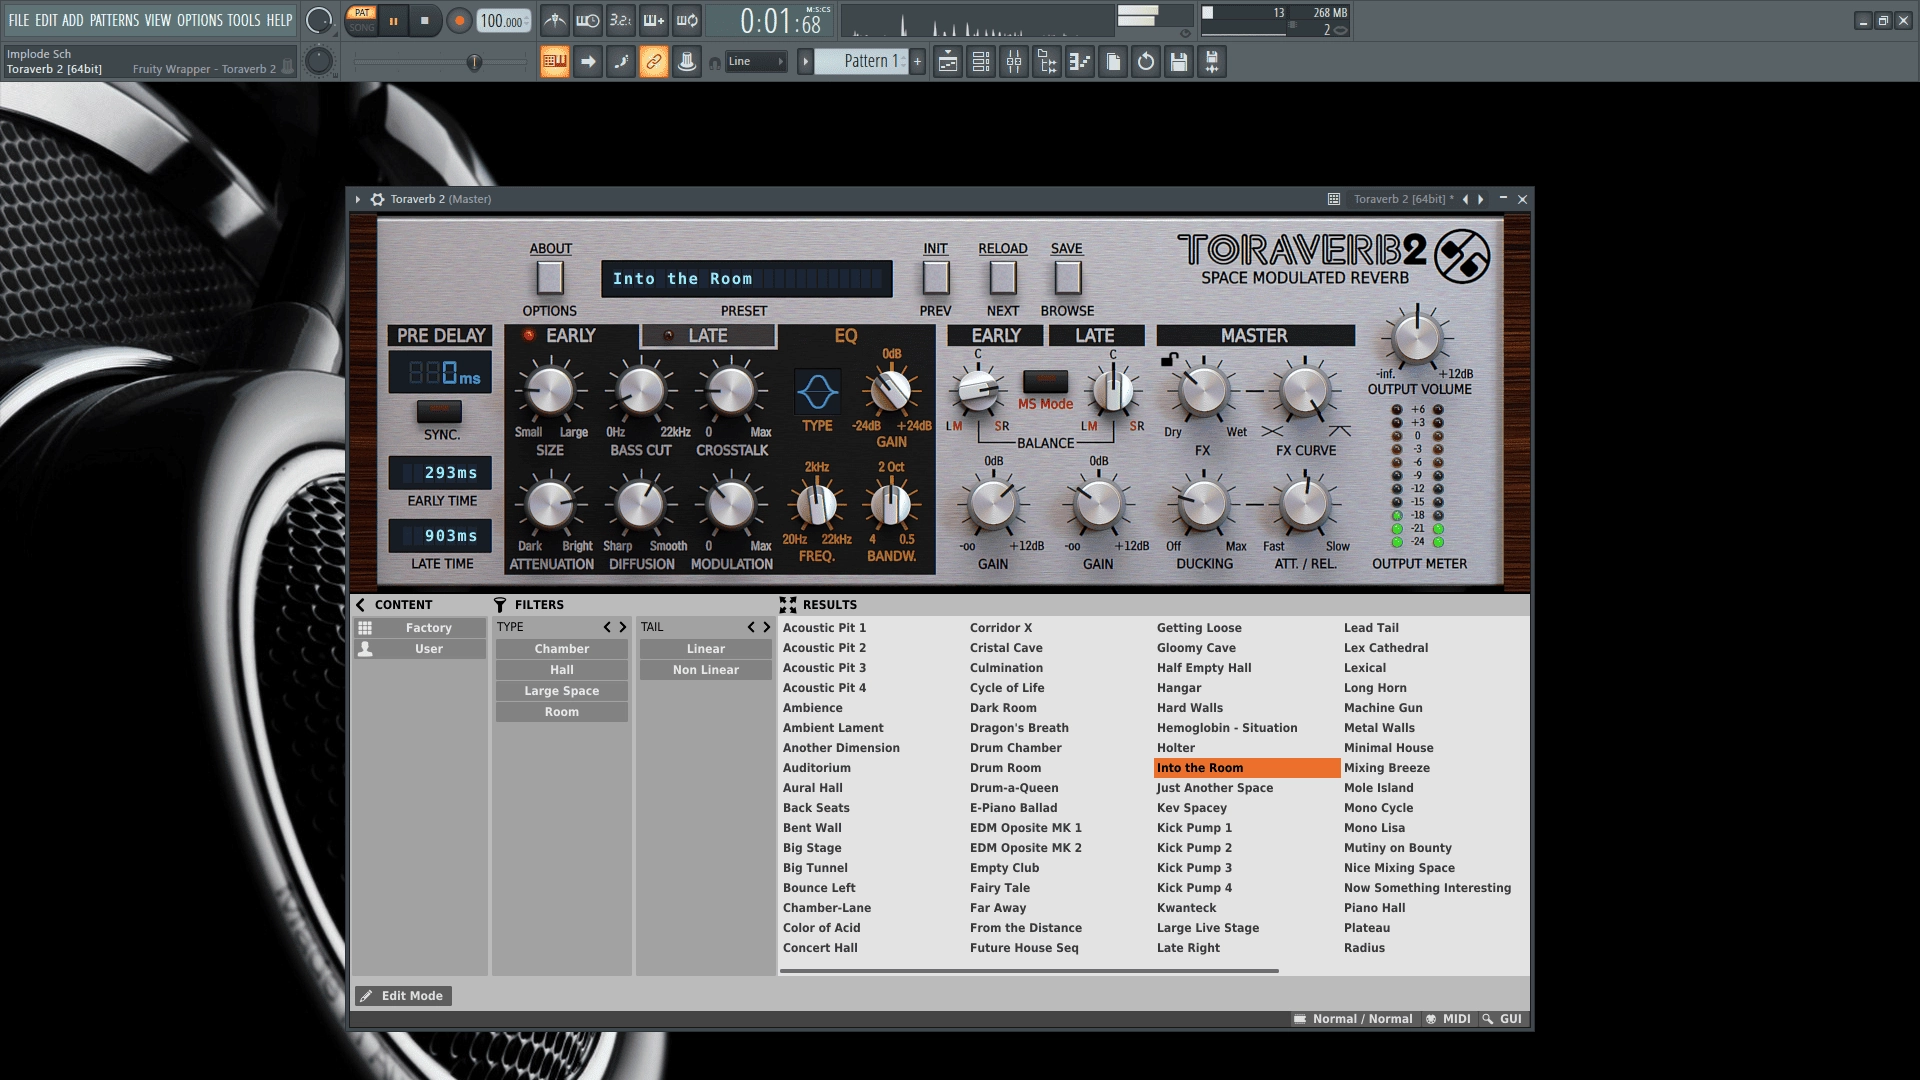Open Toraverb detailed settings gear icon

click(x=377, y=199)
